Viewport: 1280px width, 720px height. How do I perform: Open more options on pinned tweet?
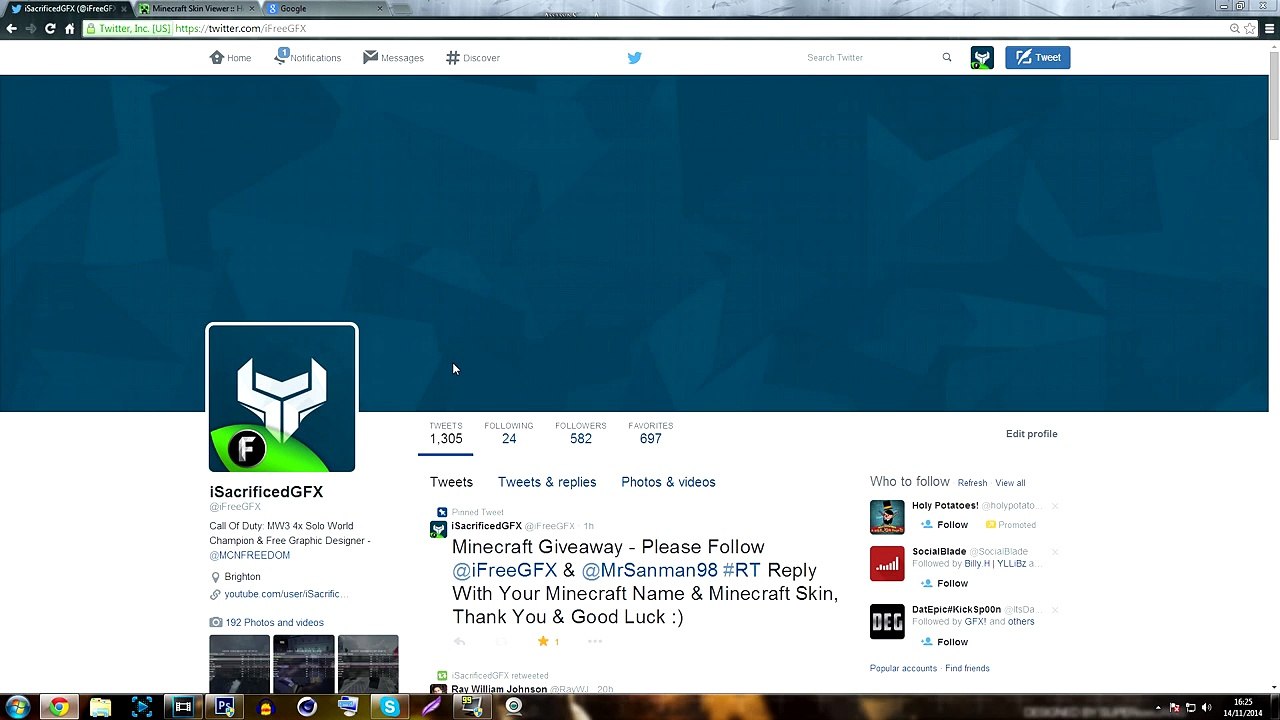(595, 642)
